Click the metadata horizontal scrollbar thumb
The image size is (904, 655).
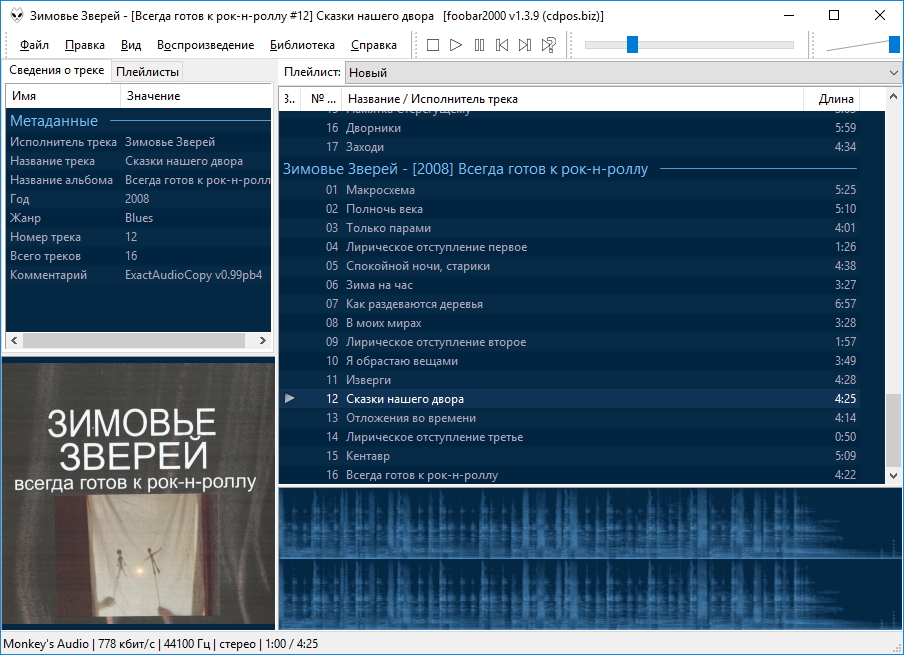134,340
